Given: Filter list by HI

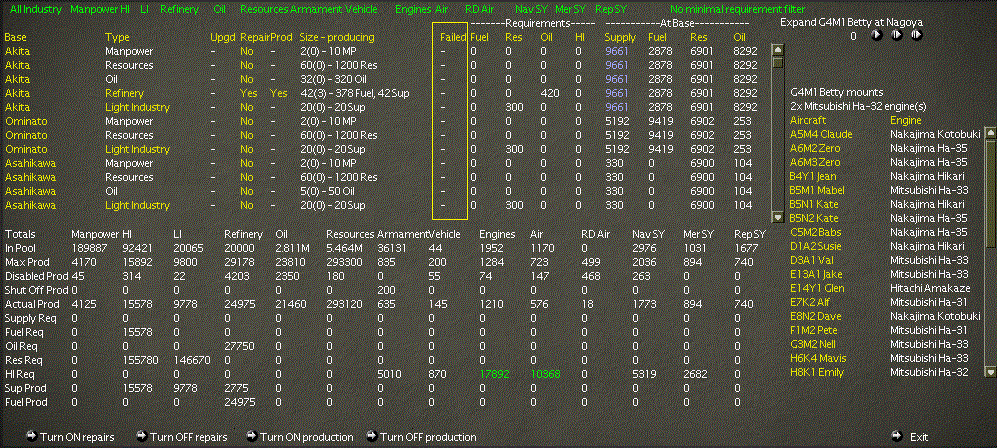Looking at the screenshot, I should (x=125, y=10).
